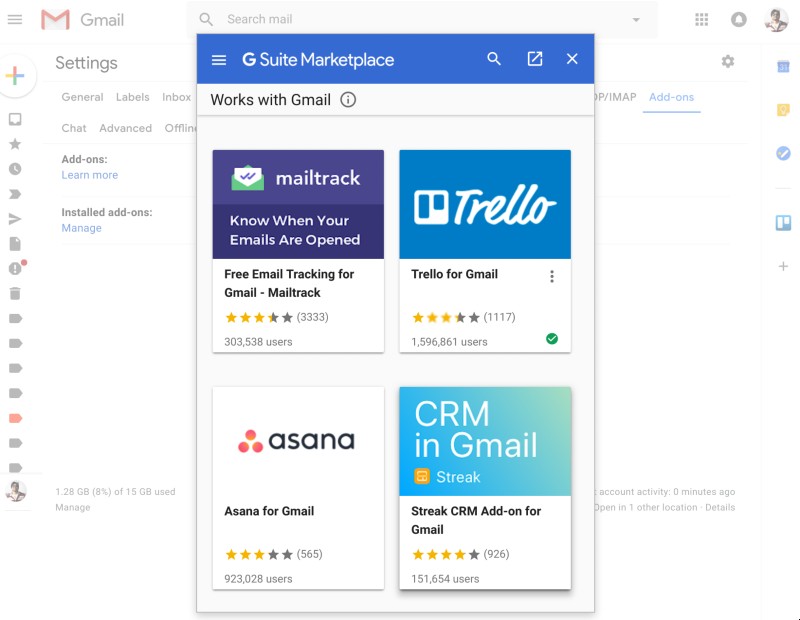Screen dimensions: 800x620
Task: Open the Settings gear icon
Action: [x=728, y=61]
